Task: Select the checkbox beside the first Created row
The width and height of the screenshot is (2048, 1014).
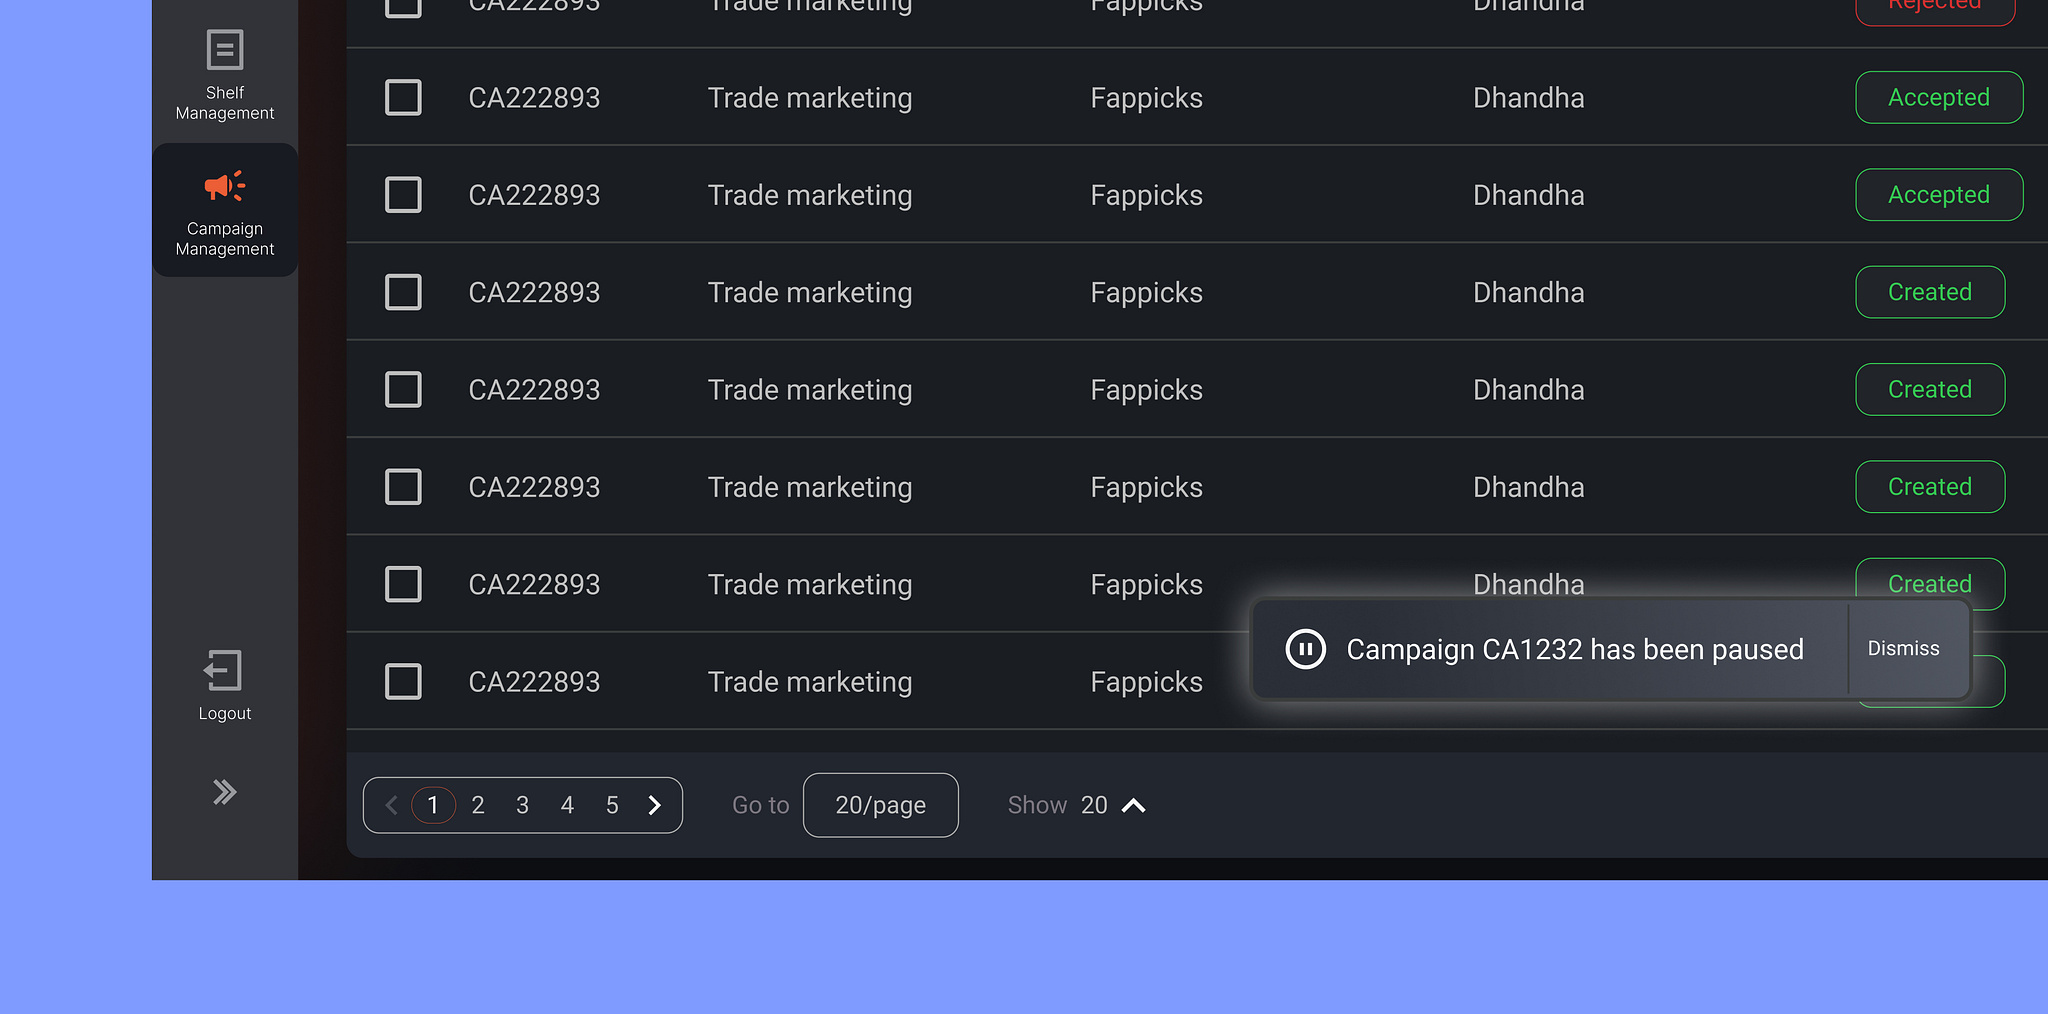Action: click(403, 292)
